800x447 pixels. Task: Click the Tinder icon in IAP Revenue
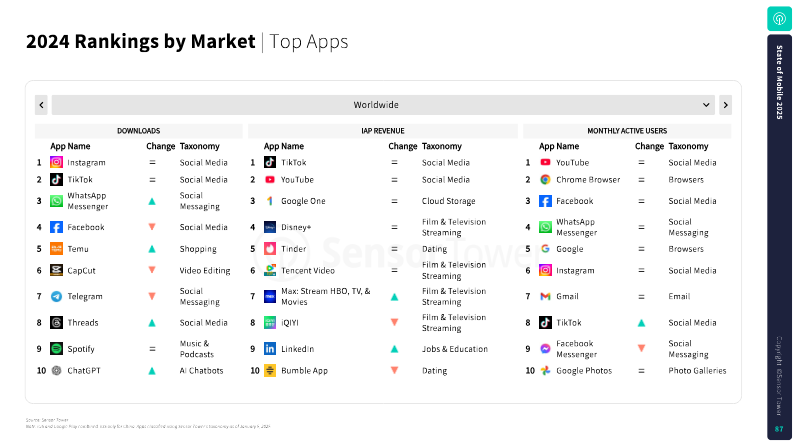[270, 249]
